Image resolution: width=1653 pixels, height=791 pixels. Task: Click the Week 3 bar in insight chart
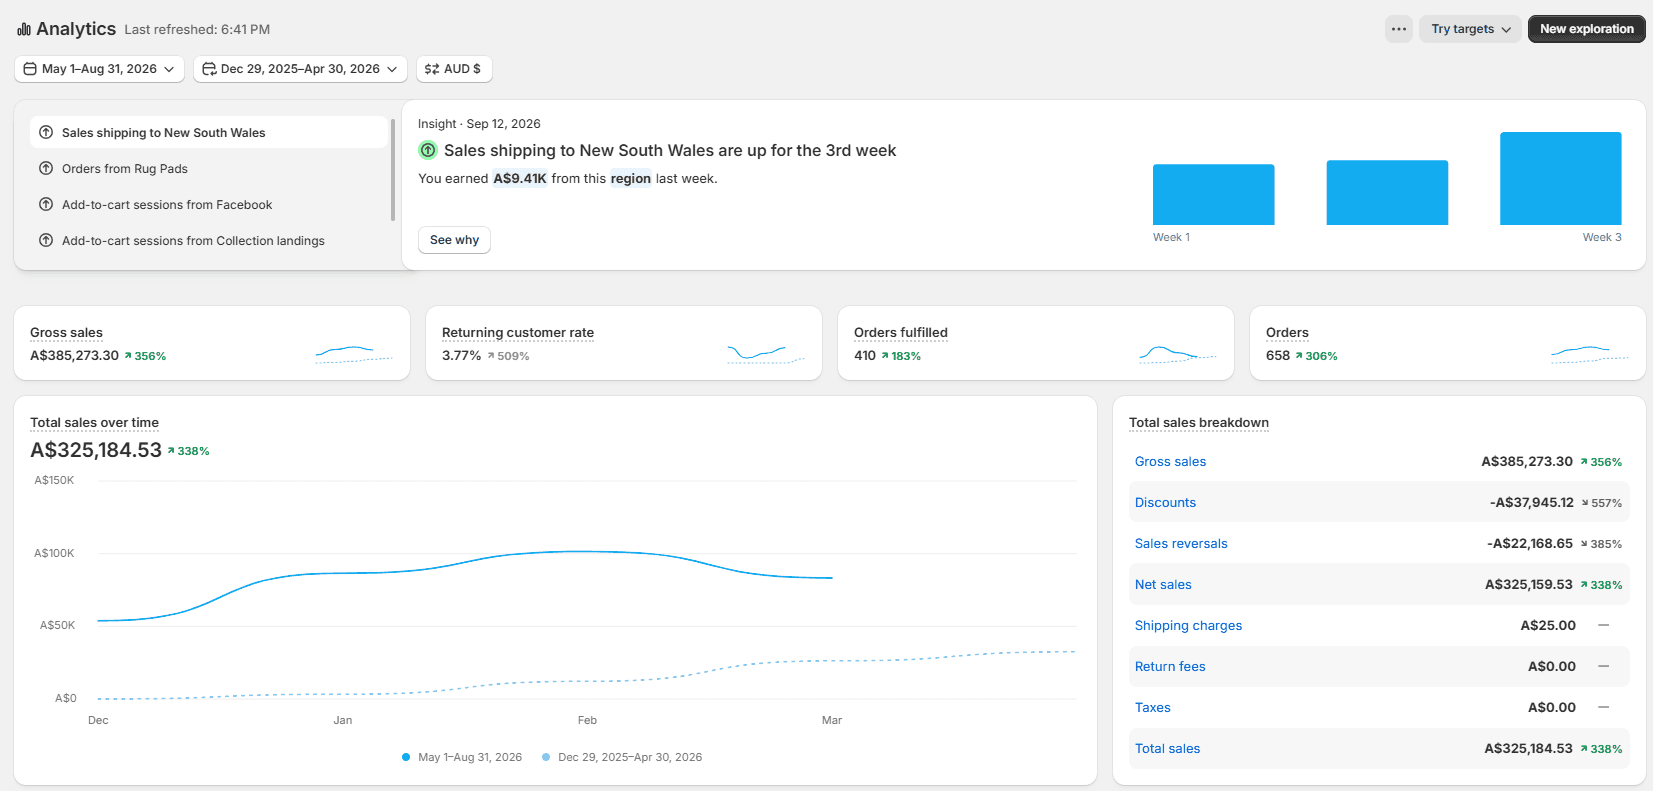pos(1560,178)
